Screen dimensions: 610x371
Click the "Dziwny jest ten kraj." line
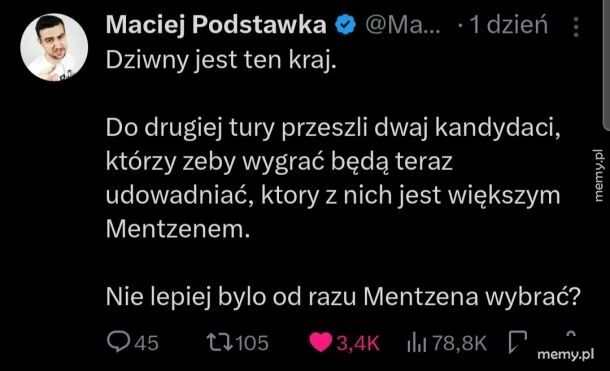221,60
